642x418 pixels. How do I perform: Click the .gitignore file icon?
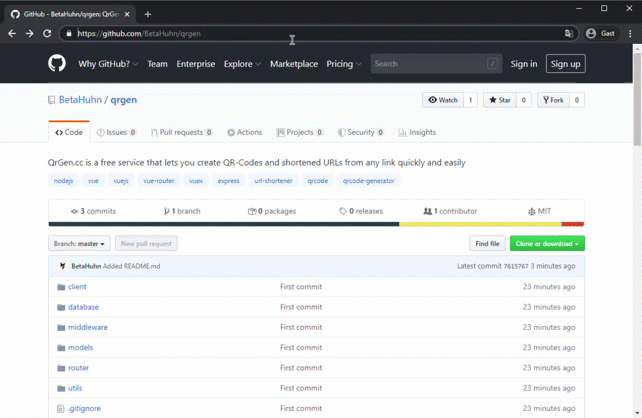coord(61,409)
